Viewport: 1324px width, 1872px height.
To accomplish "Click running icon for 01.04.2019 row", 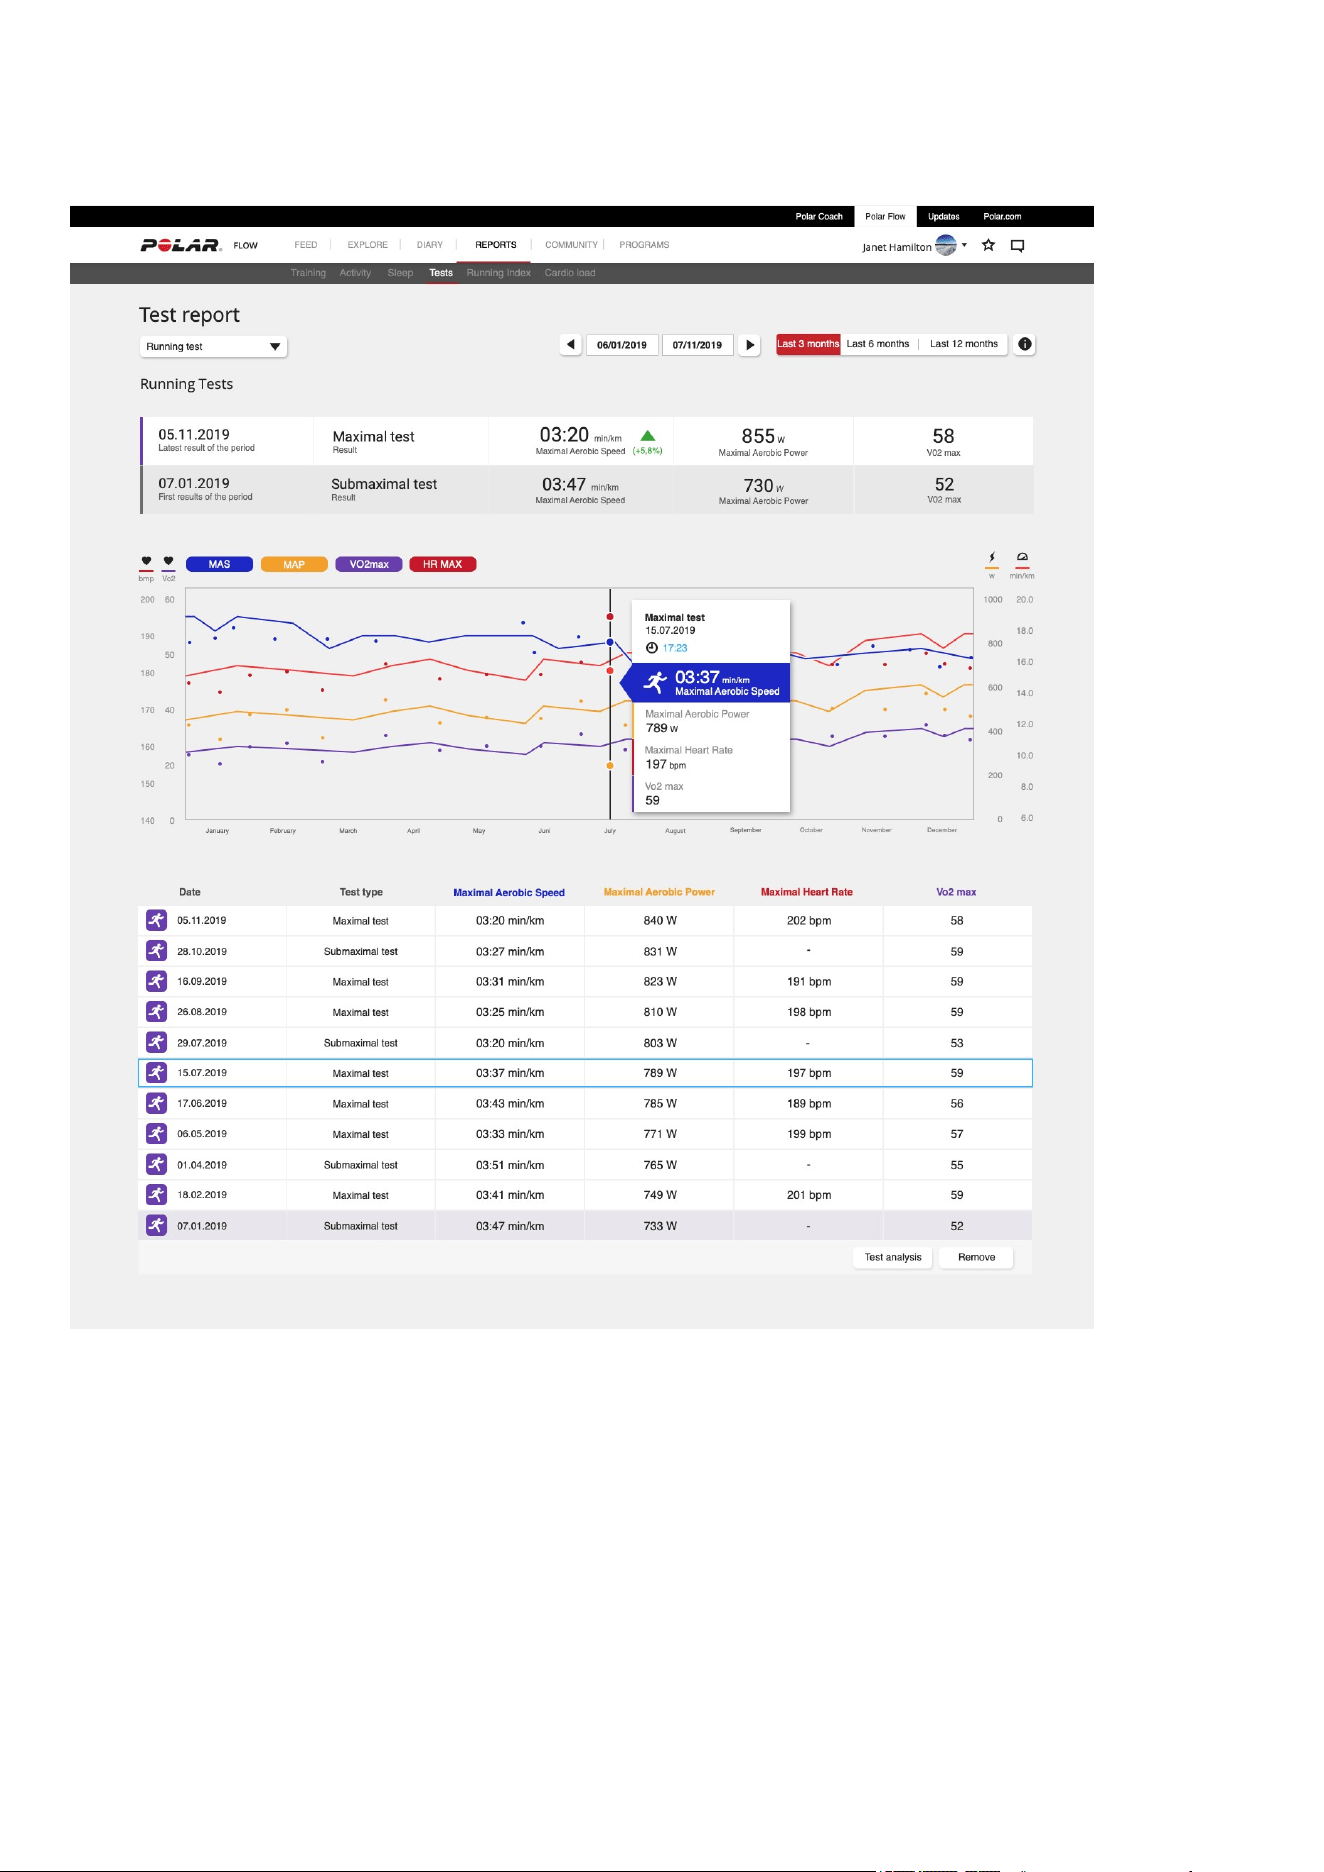I will pos(156,1164).
